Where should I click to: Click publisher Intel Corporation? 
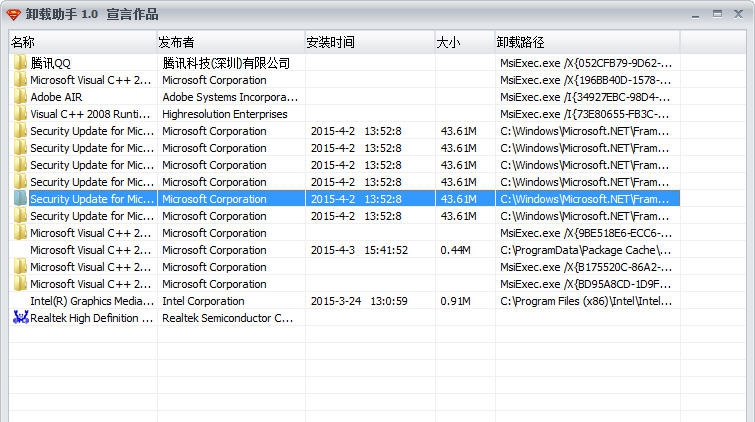[x=203, y=301]
